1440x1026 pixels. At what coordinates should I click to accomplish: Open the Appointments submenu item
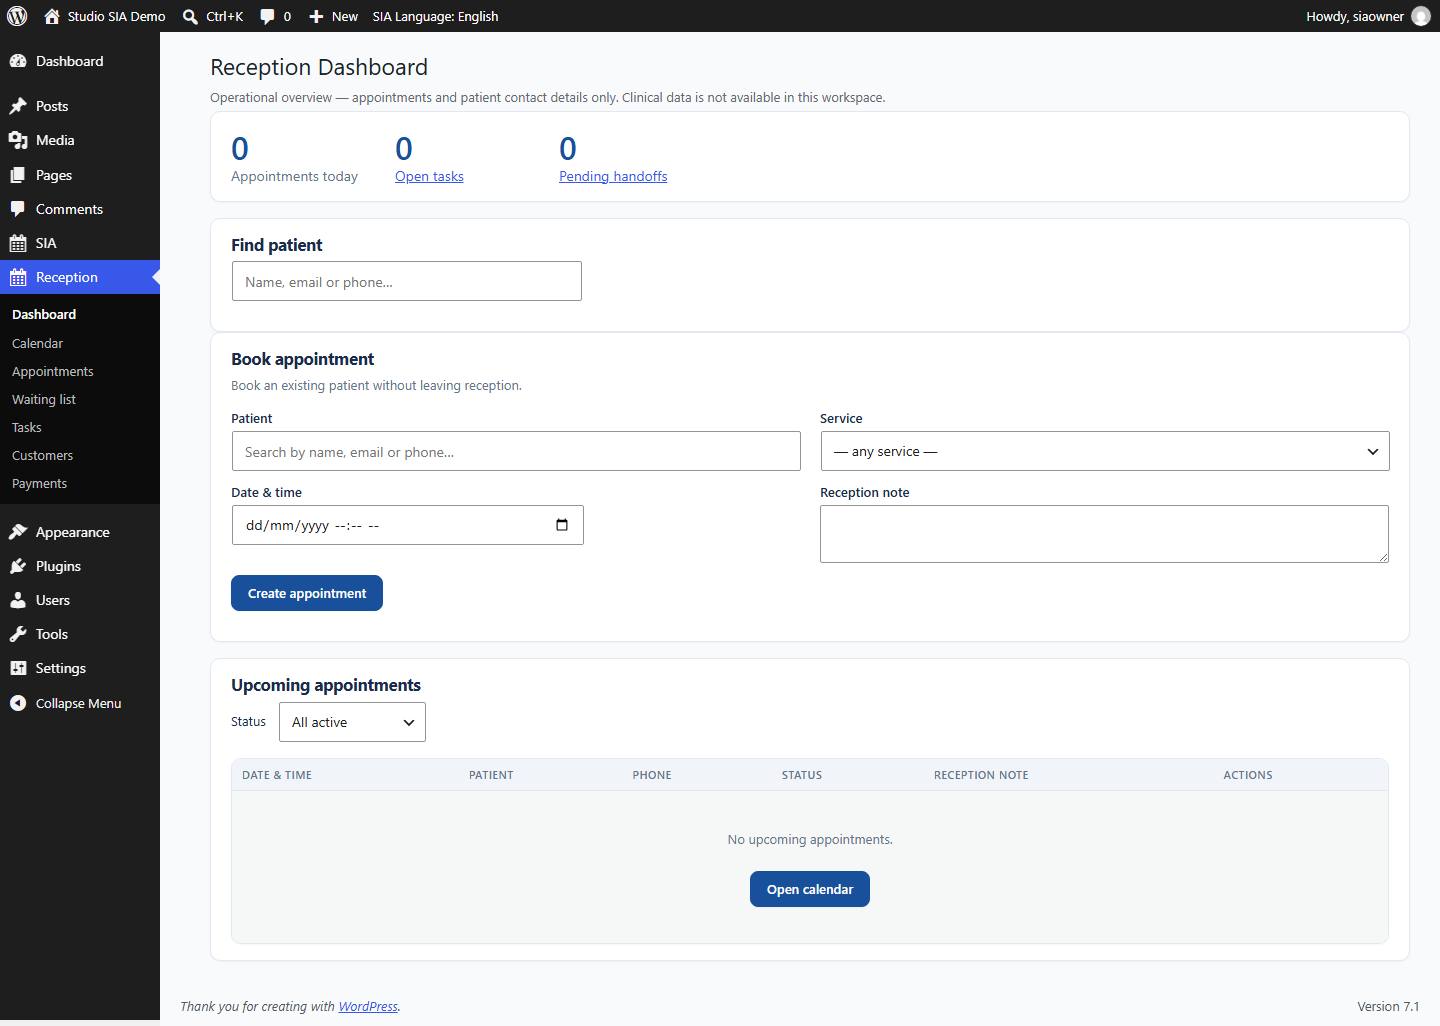coord(52,371)
